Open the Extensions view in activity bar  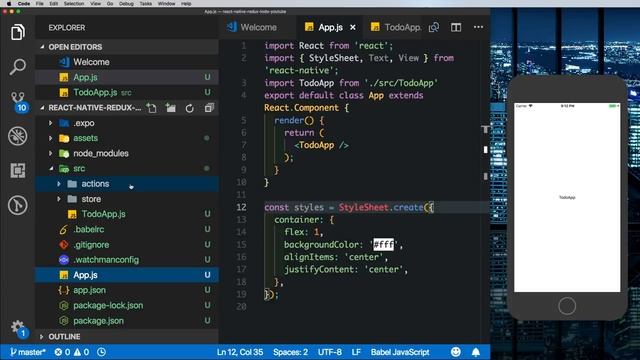tap(18, 170)
